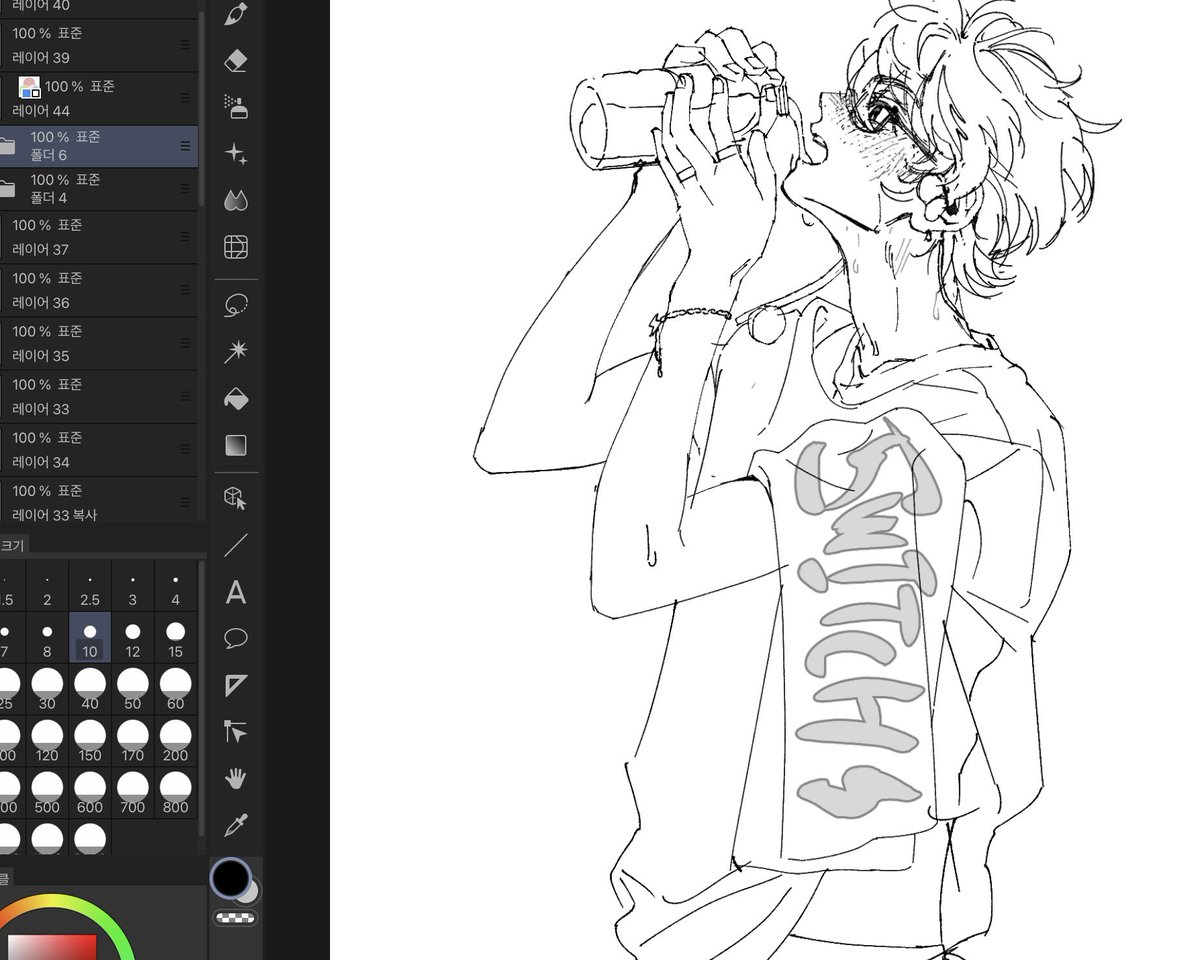The image size is (1200, 960).
Task: Select the Lasso selection tool
Action: [x=236, y=305]
